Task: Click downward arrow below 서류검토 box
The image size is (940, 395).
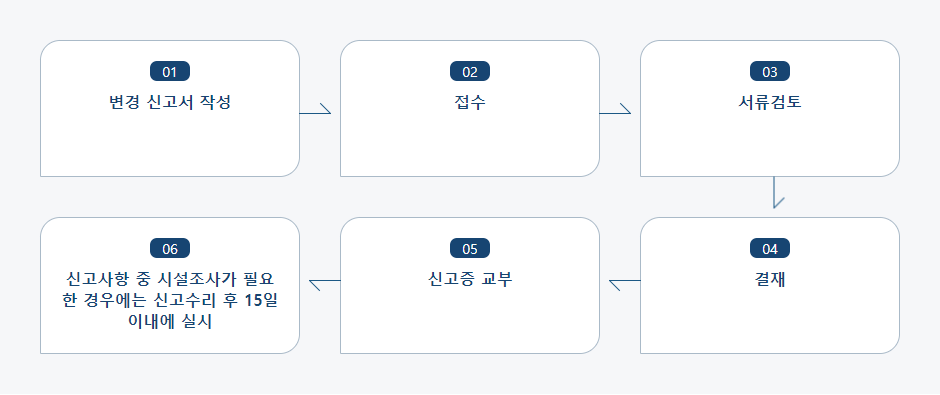Action: pos(778,192)
